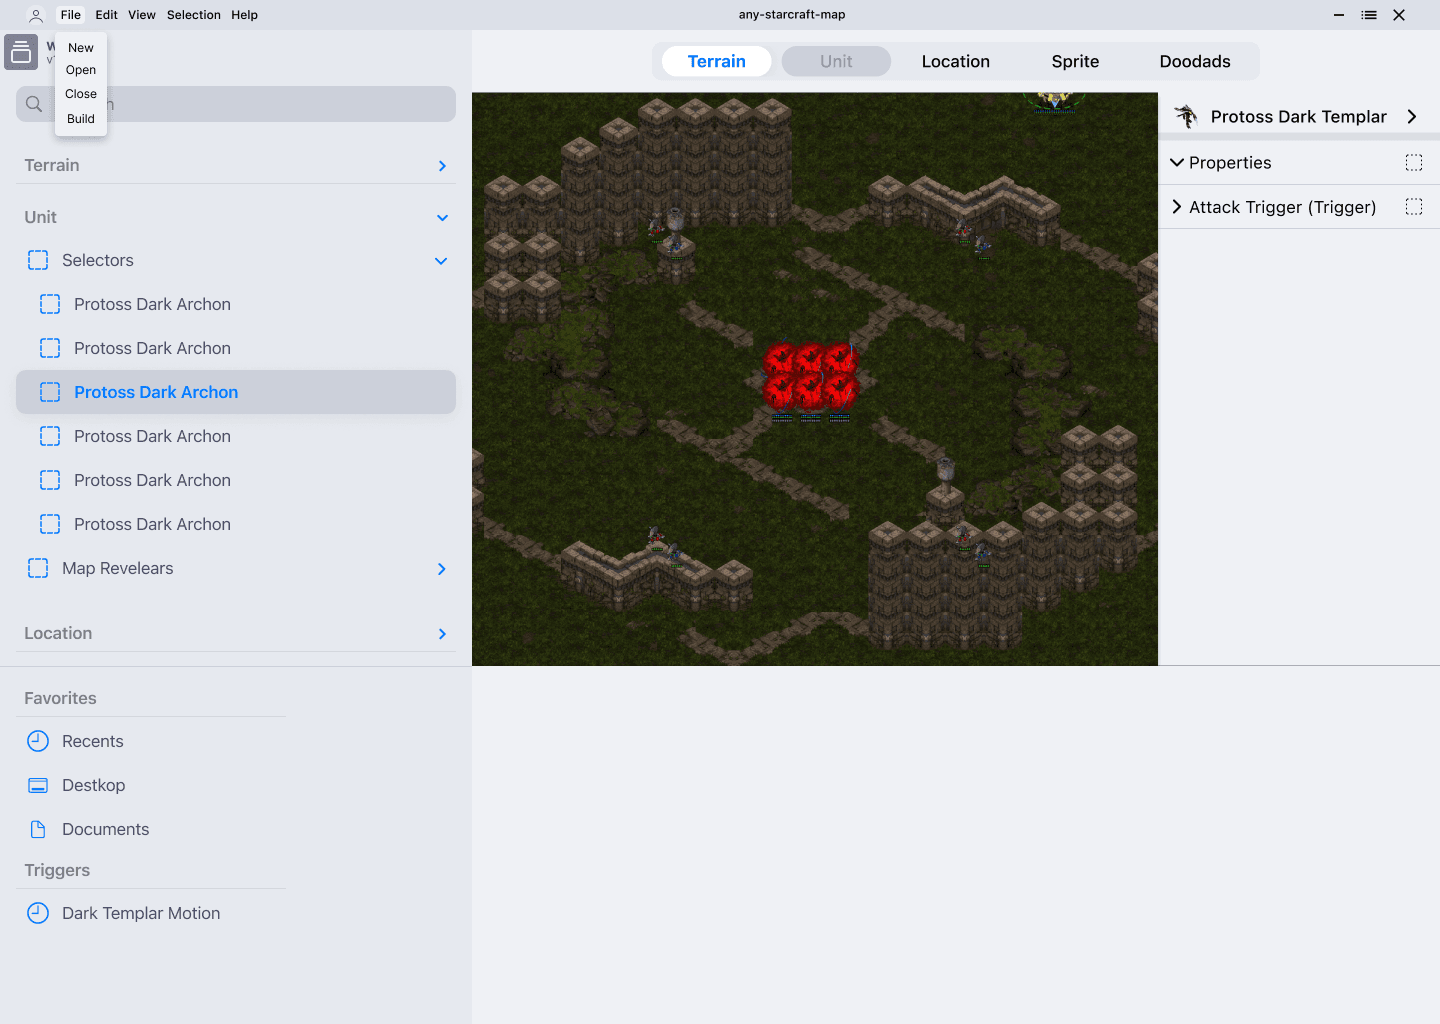
Task: Click the selection icon beside Properties
Action: point(1413,162)
